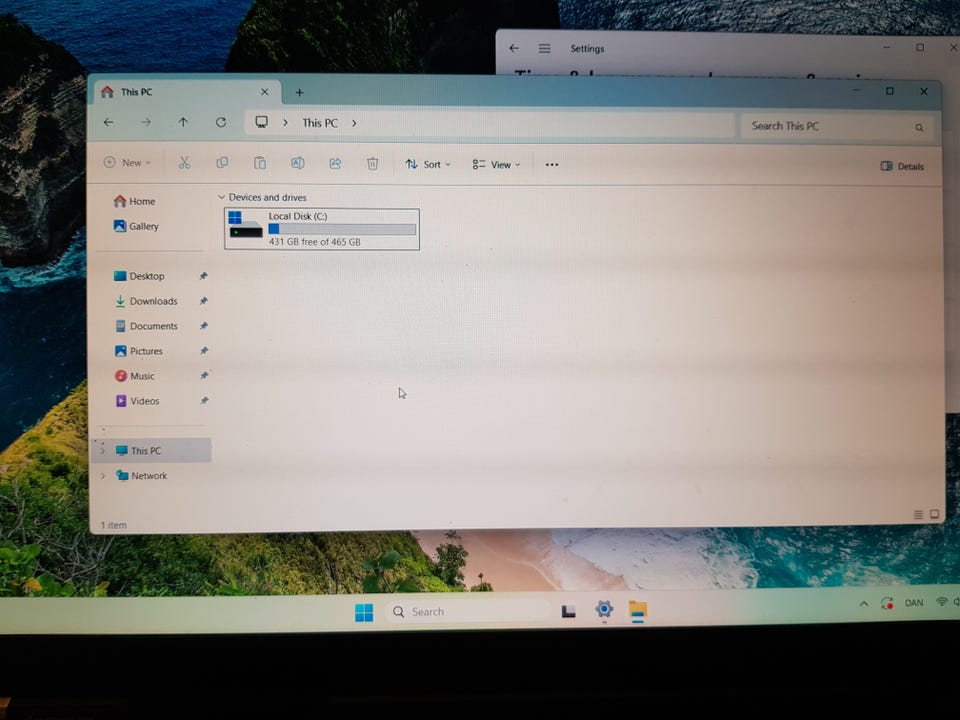Image resolution: width=960 pixels, height=720 pixels.
Task: Collapse the Devices and drives group
Action: (222, 197)
